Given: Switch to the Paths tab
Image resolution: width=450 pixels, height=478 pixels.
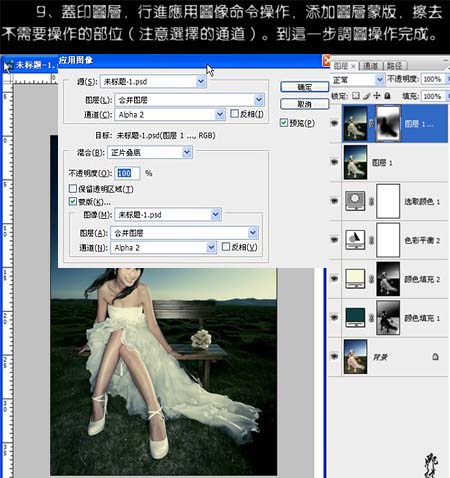Looking at the screenshot, I should tap(395, 66).
